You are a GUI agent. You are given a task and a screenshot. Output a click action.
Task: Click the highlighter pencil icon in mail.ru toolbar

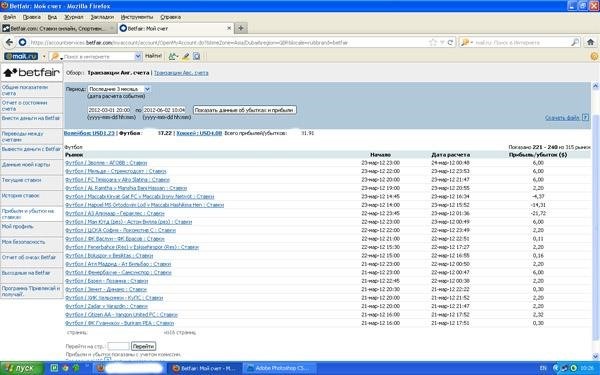pyautogui.click(x=186, y=56)
